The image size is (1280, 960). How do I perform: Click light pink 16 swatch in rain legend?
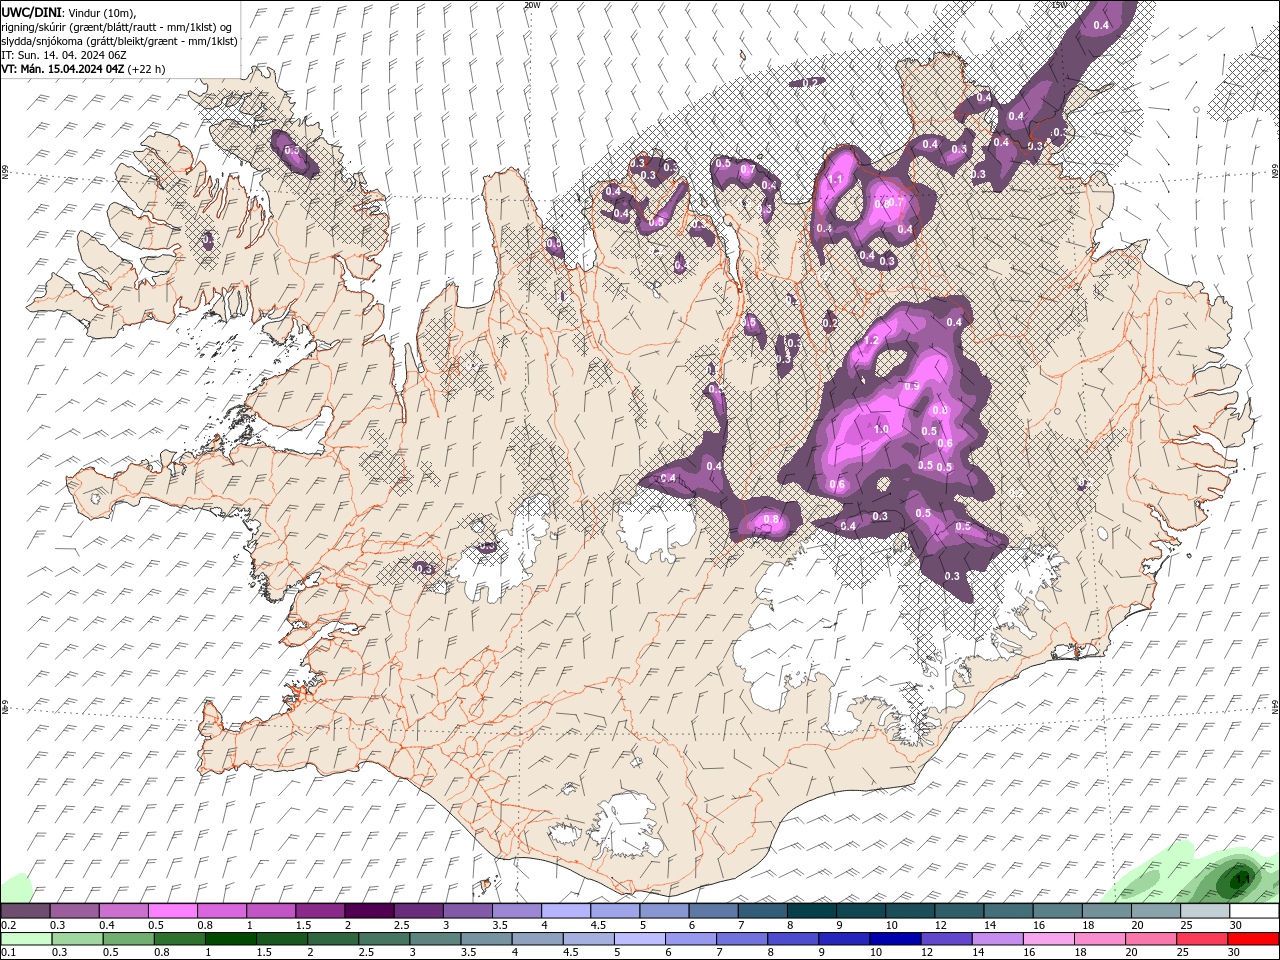click(1049, 939)
